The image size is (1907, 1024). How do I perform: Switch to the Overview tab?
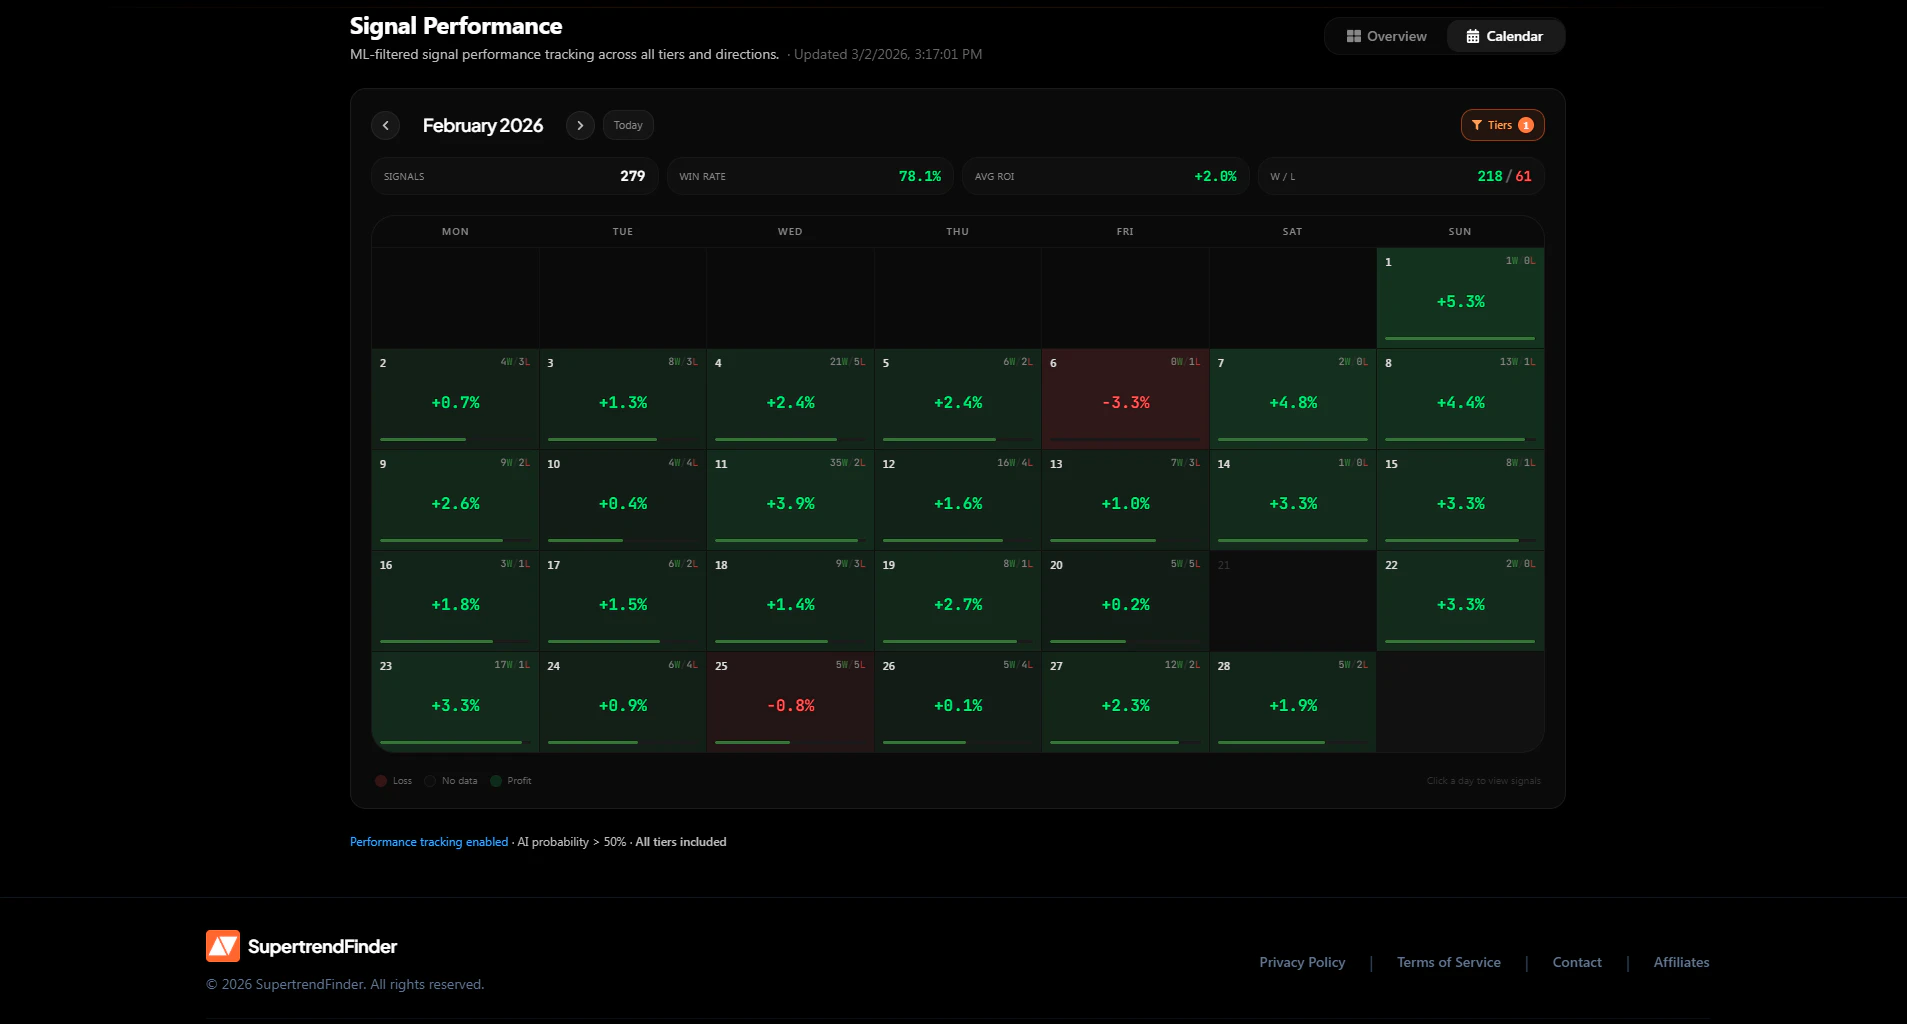click(x=1386, y=36)
